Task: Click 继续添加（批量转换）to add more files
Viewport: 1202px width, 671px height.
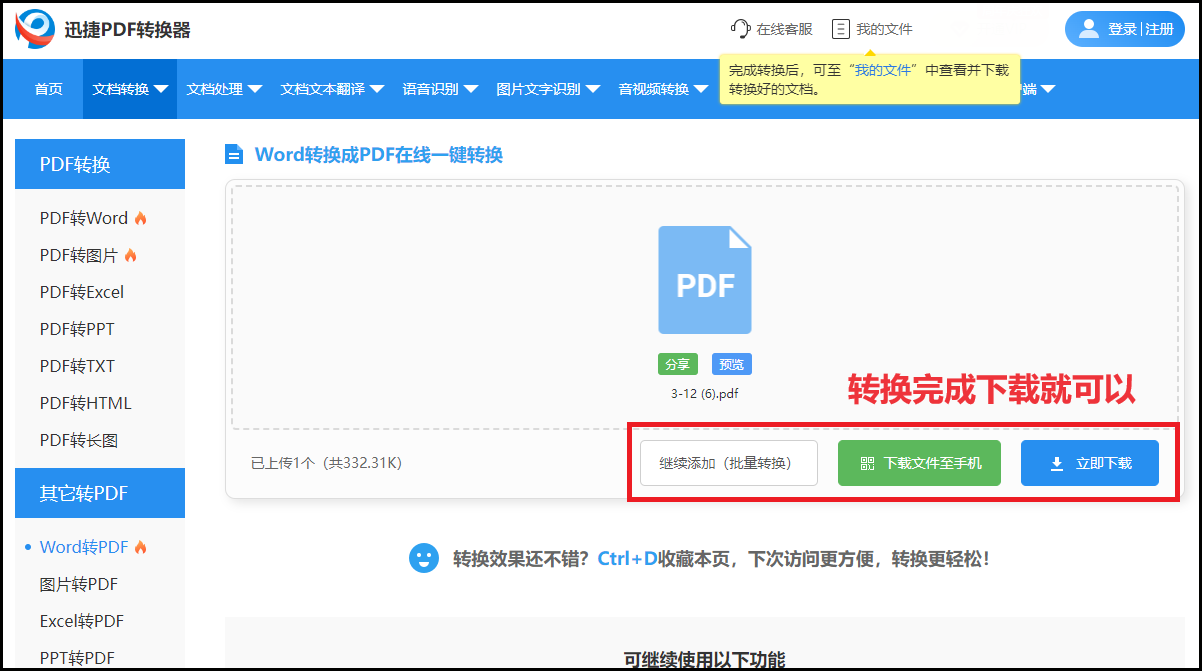Action: point(728,462)
